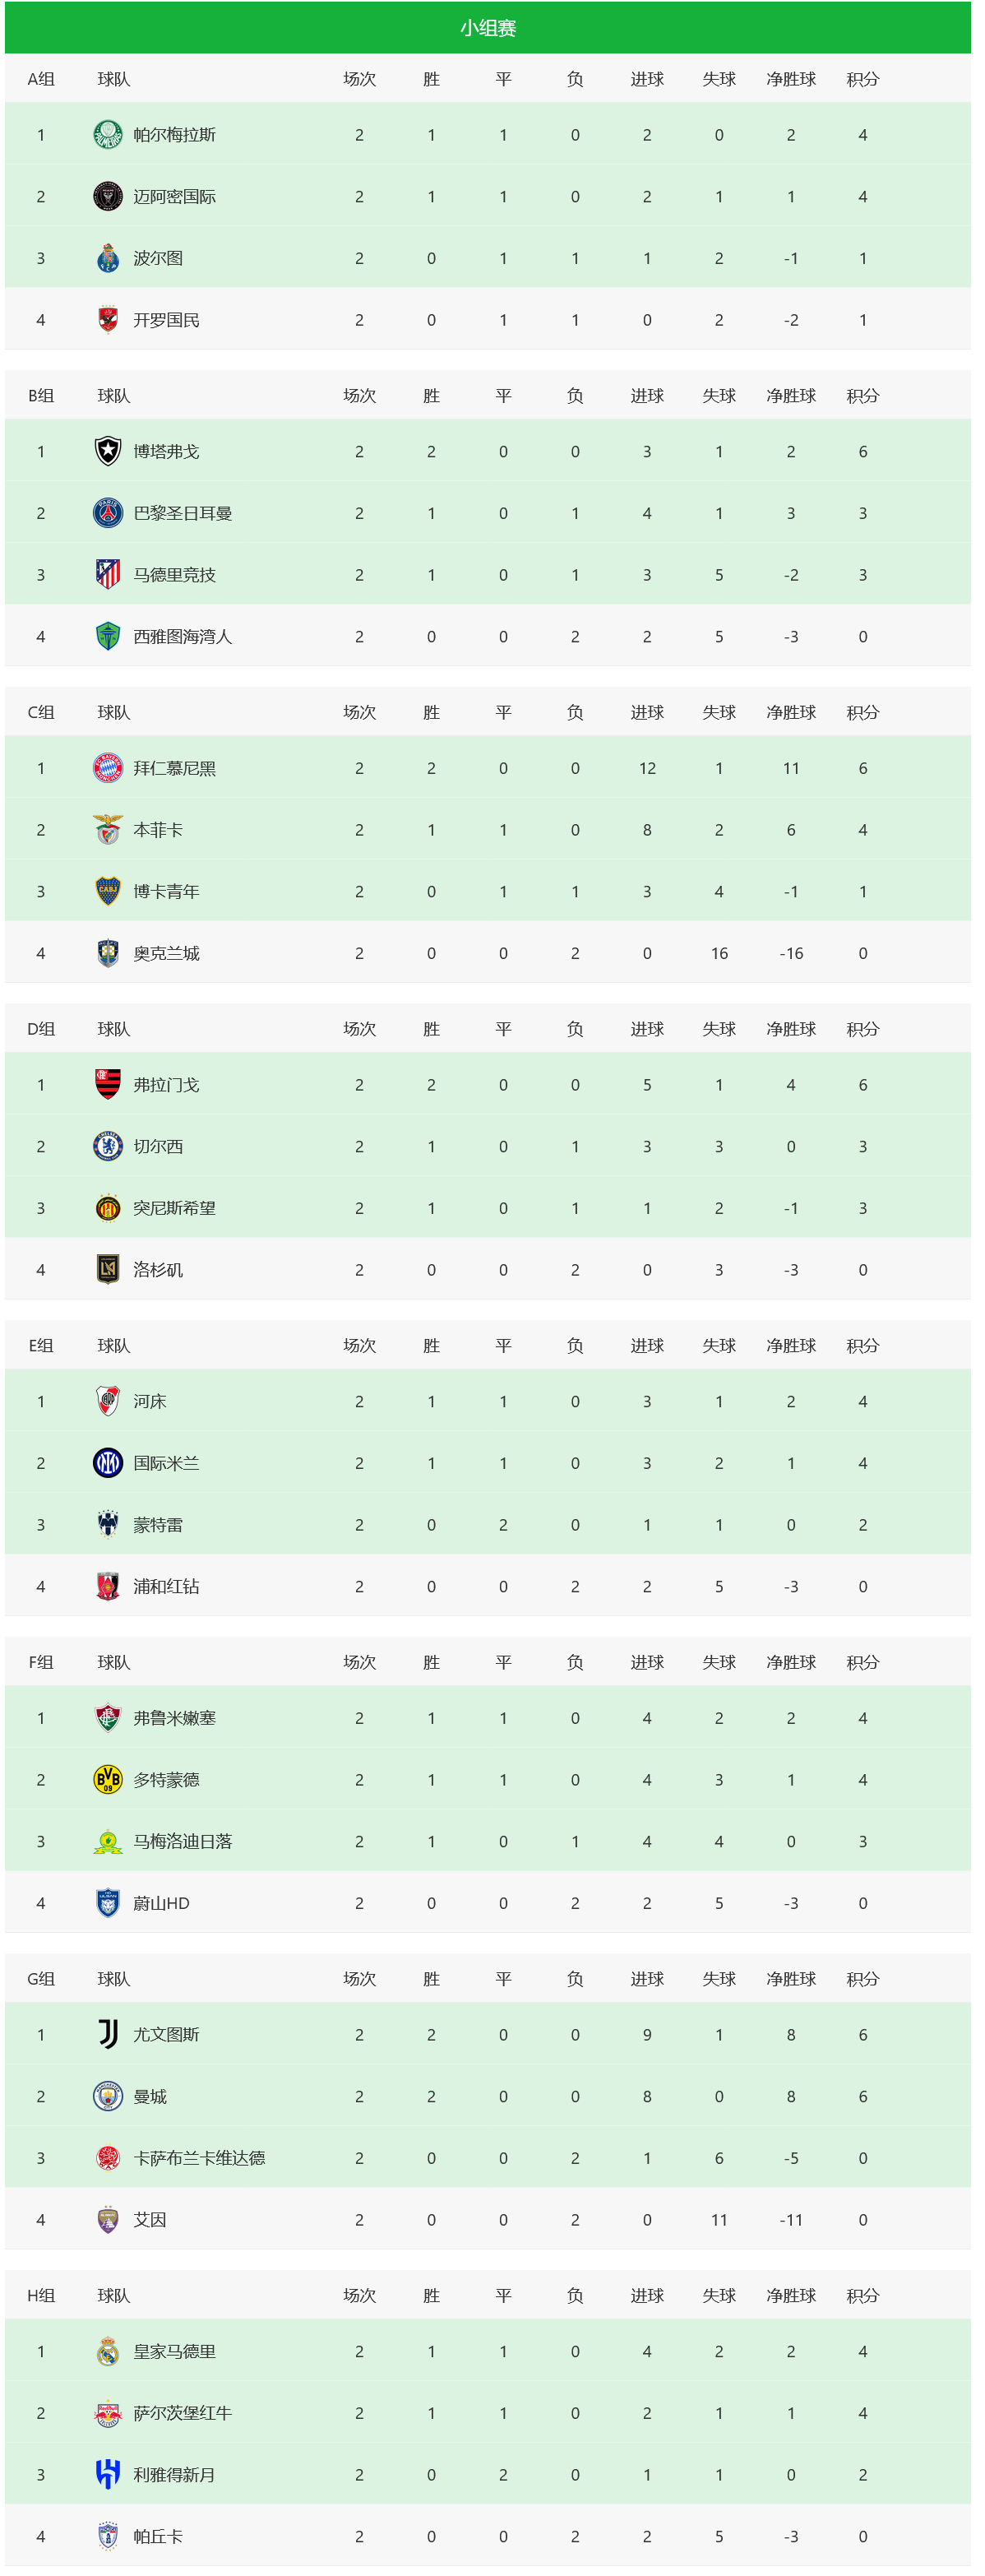Open the 利雅得新月 team link
985x2576 pixels.
(174, 2475)
